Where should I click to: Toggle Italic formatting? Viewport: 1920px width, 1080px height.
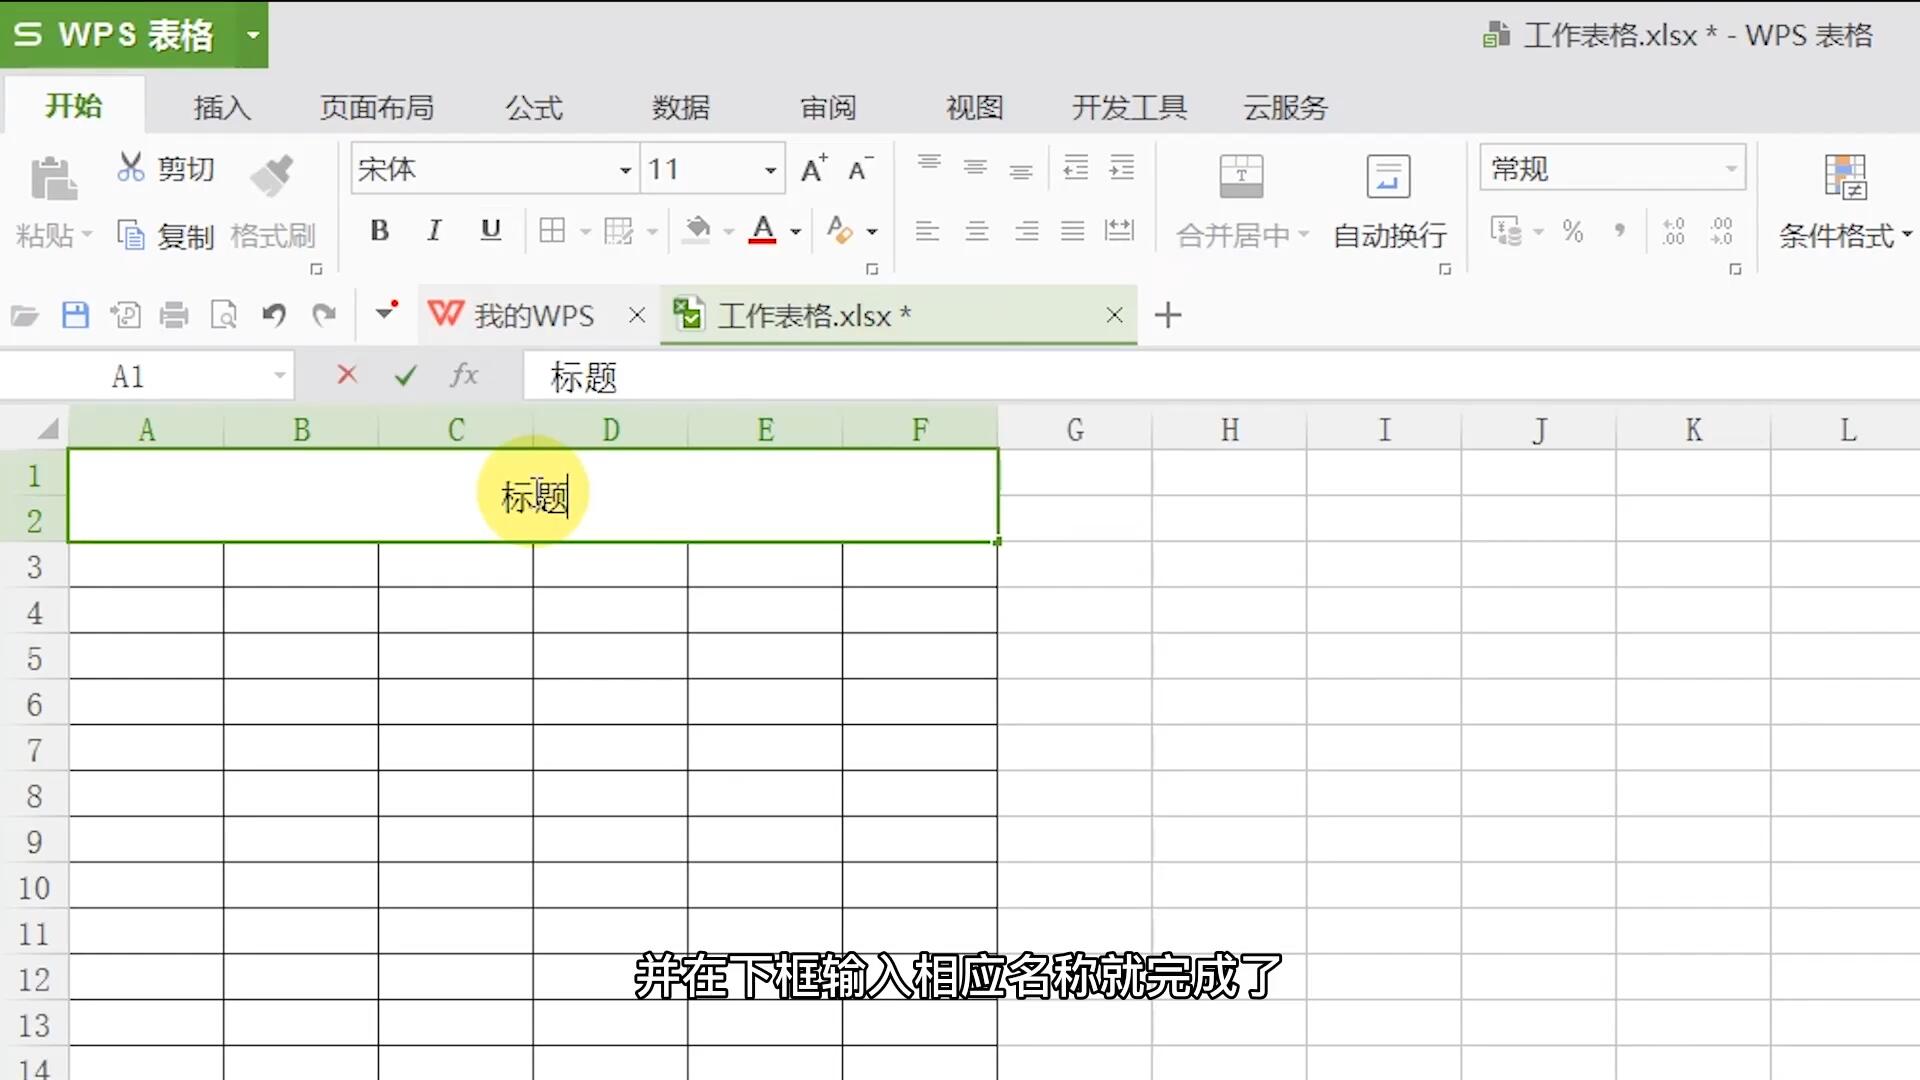point(434,231)
